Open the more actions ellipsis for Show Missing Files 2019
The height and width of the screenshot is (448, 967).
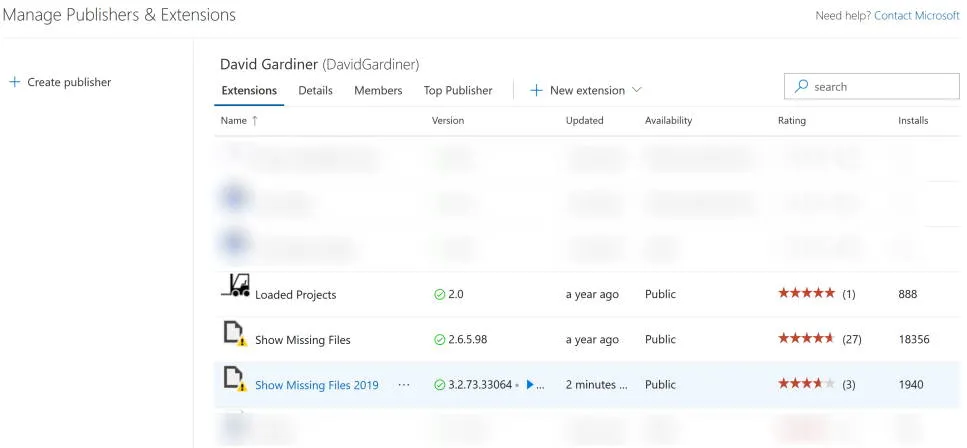[x=404, y=385]
